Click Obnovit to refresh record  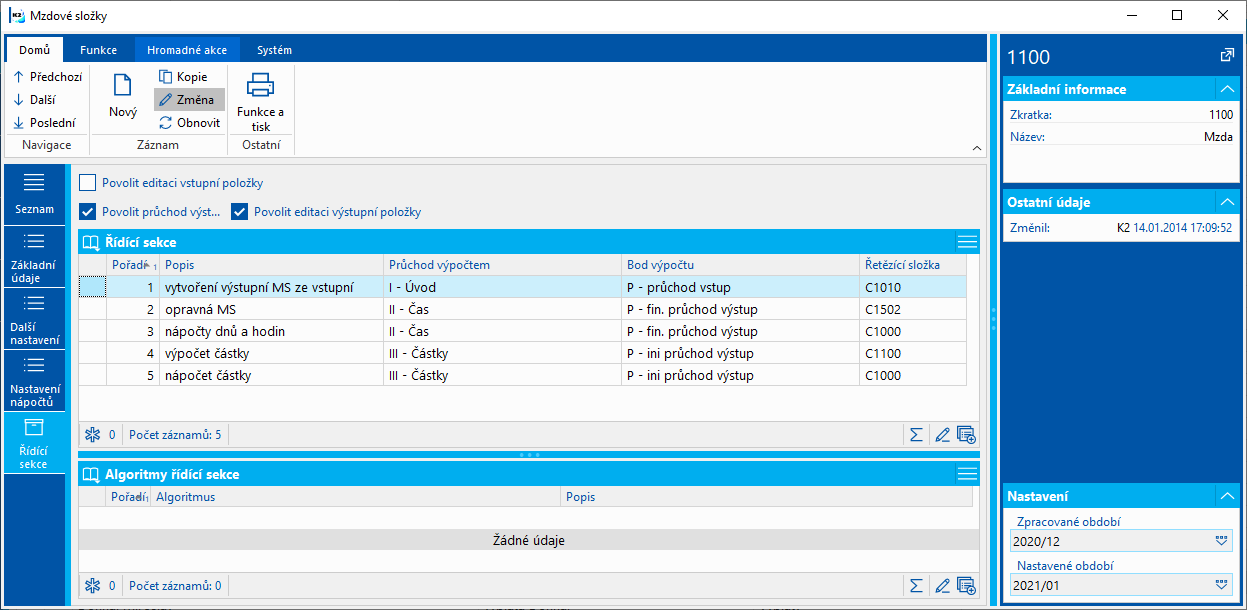[x=189, y=123]
